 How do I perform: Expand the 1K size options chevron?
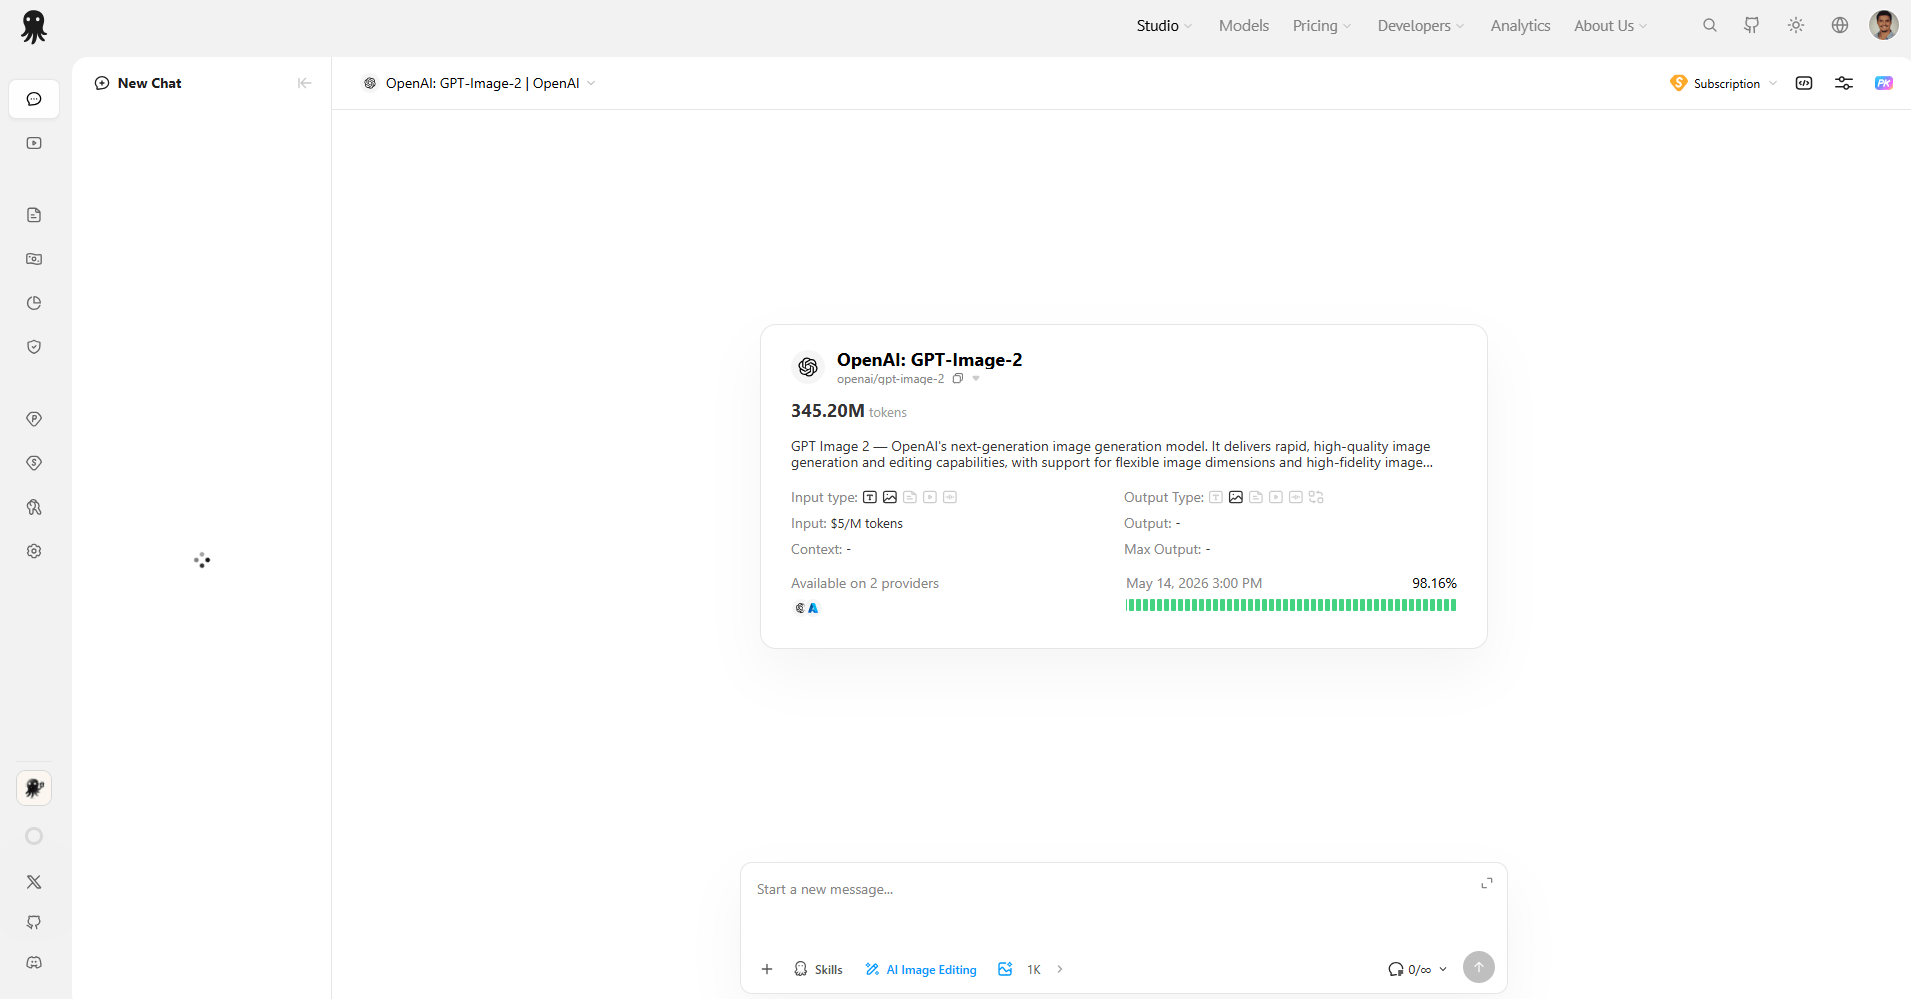click(1060, 969)
